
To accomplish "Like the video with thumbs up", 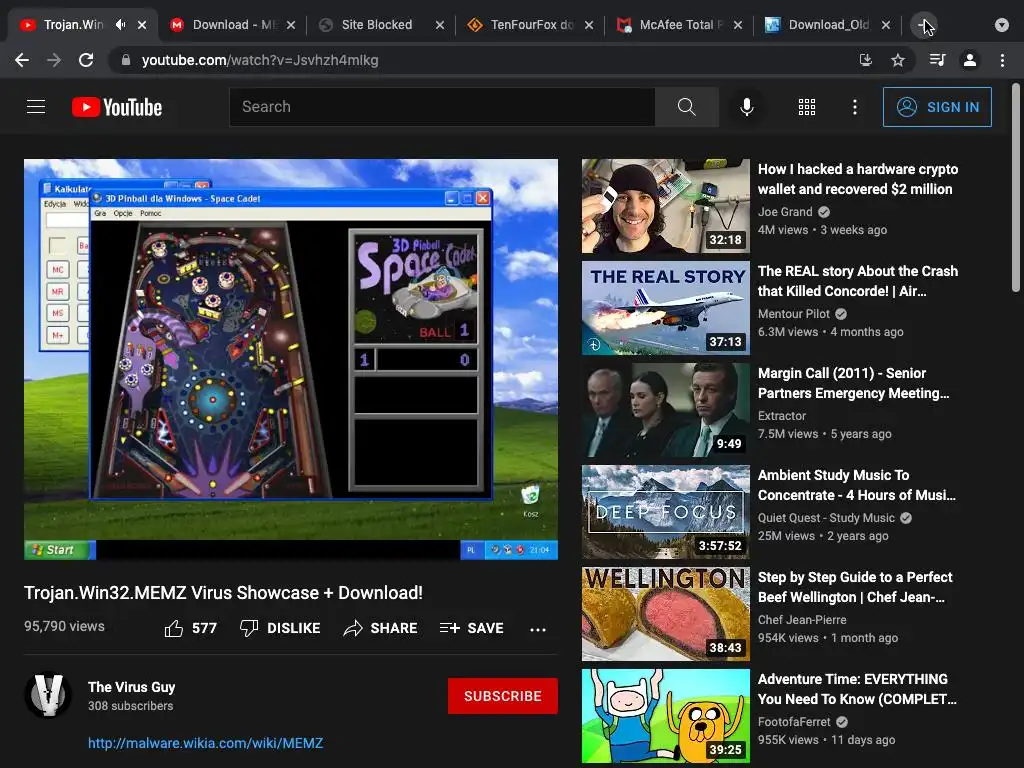I will tap(190, 628).
